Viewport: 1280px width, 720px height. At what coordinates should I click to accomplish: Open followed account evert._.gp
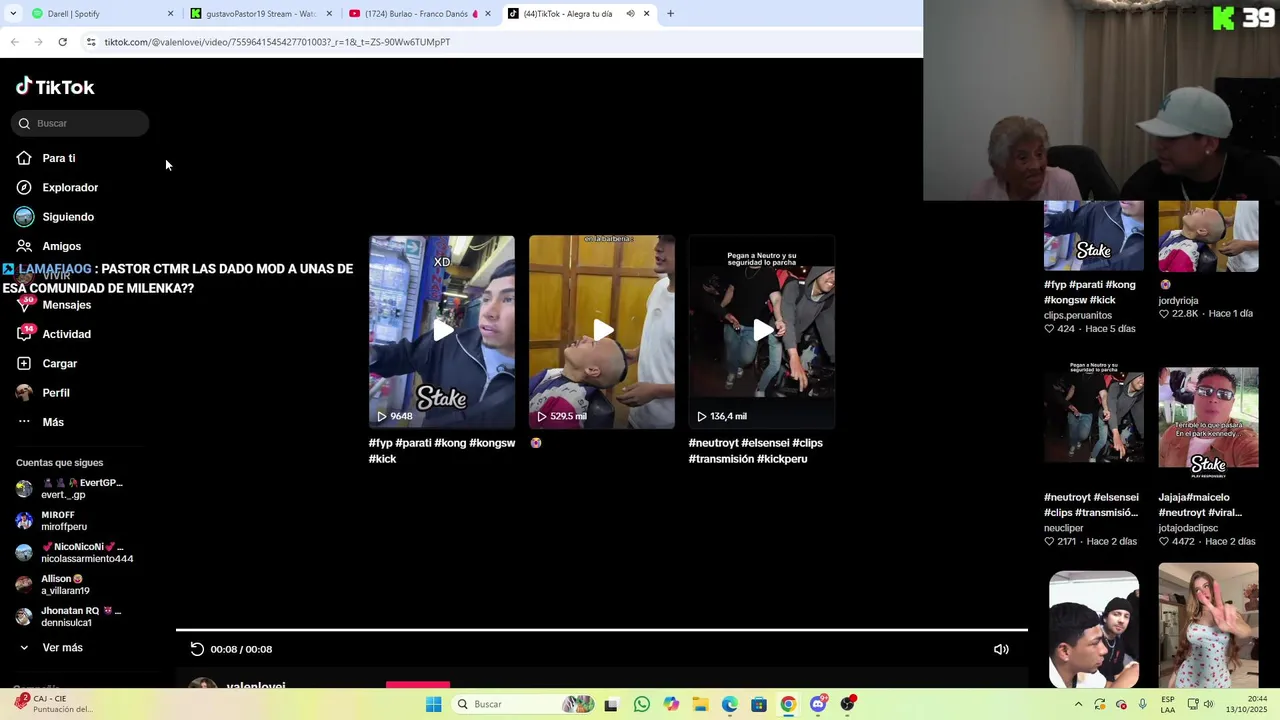(x=69, y=489)
